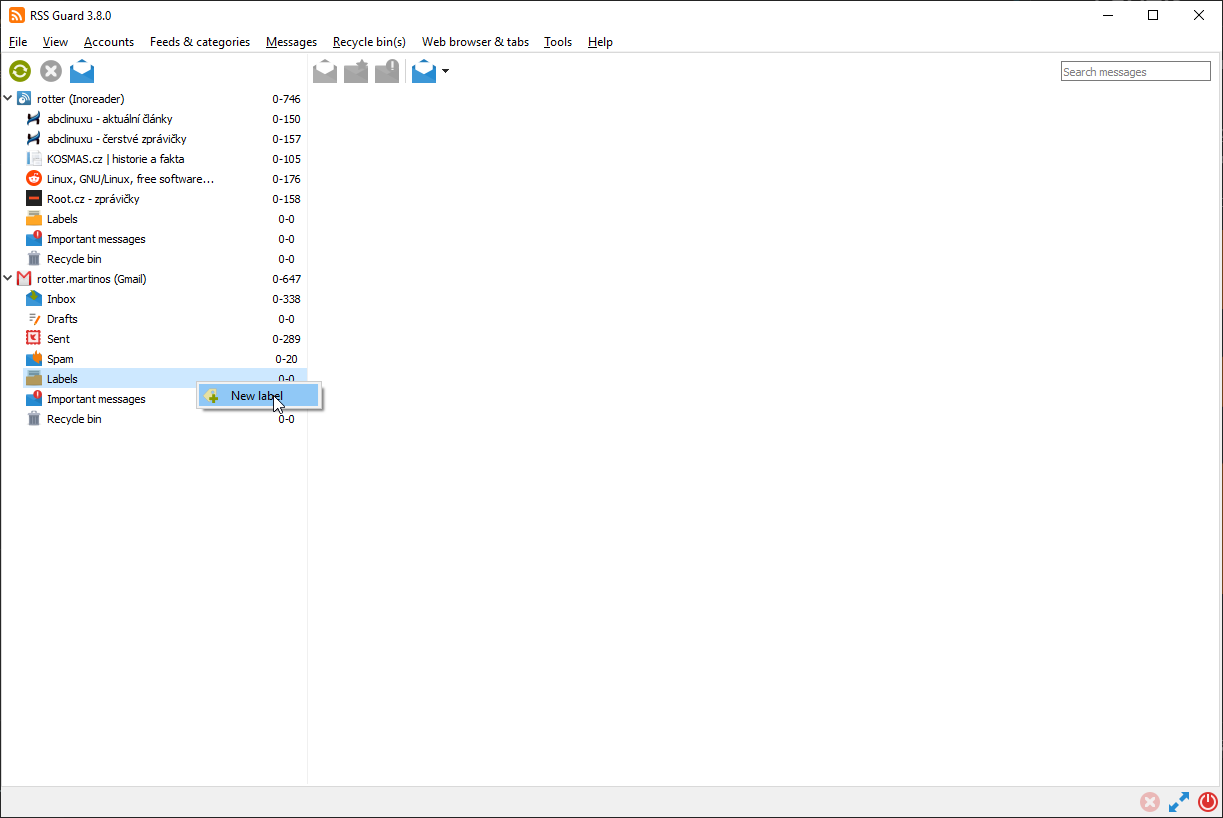Open the message highlighter dropdown arrow
This screenshot has height=818, width=1223.
pyautogui.click(x=446, y=71)
